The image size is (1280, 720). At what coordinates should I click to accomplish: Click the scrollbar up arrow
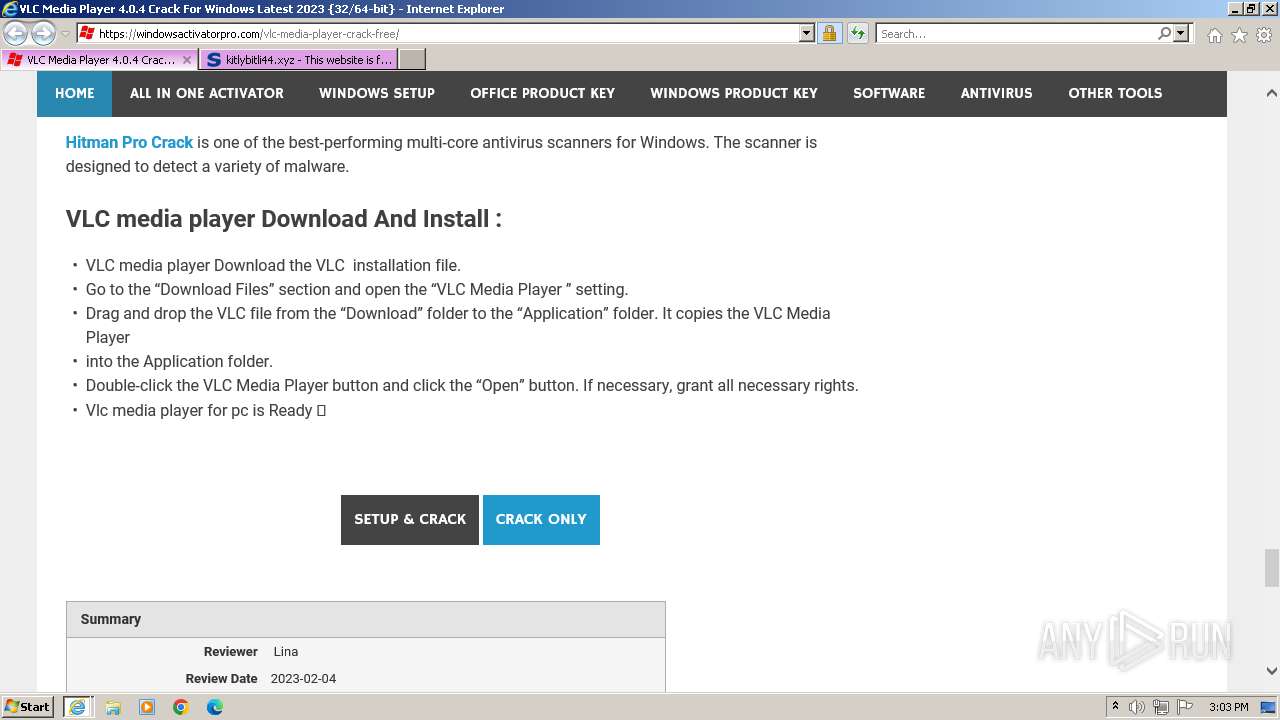(x=1272, y=93)
